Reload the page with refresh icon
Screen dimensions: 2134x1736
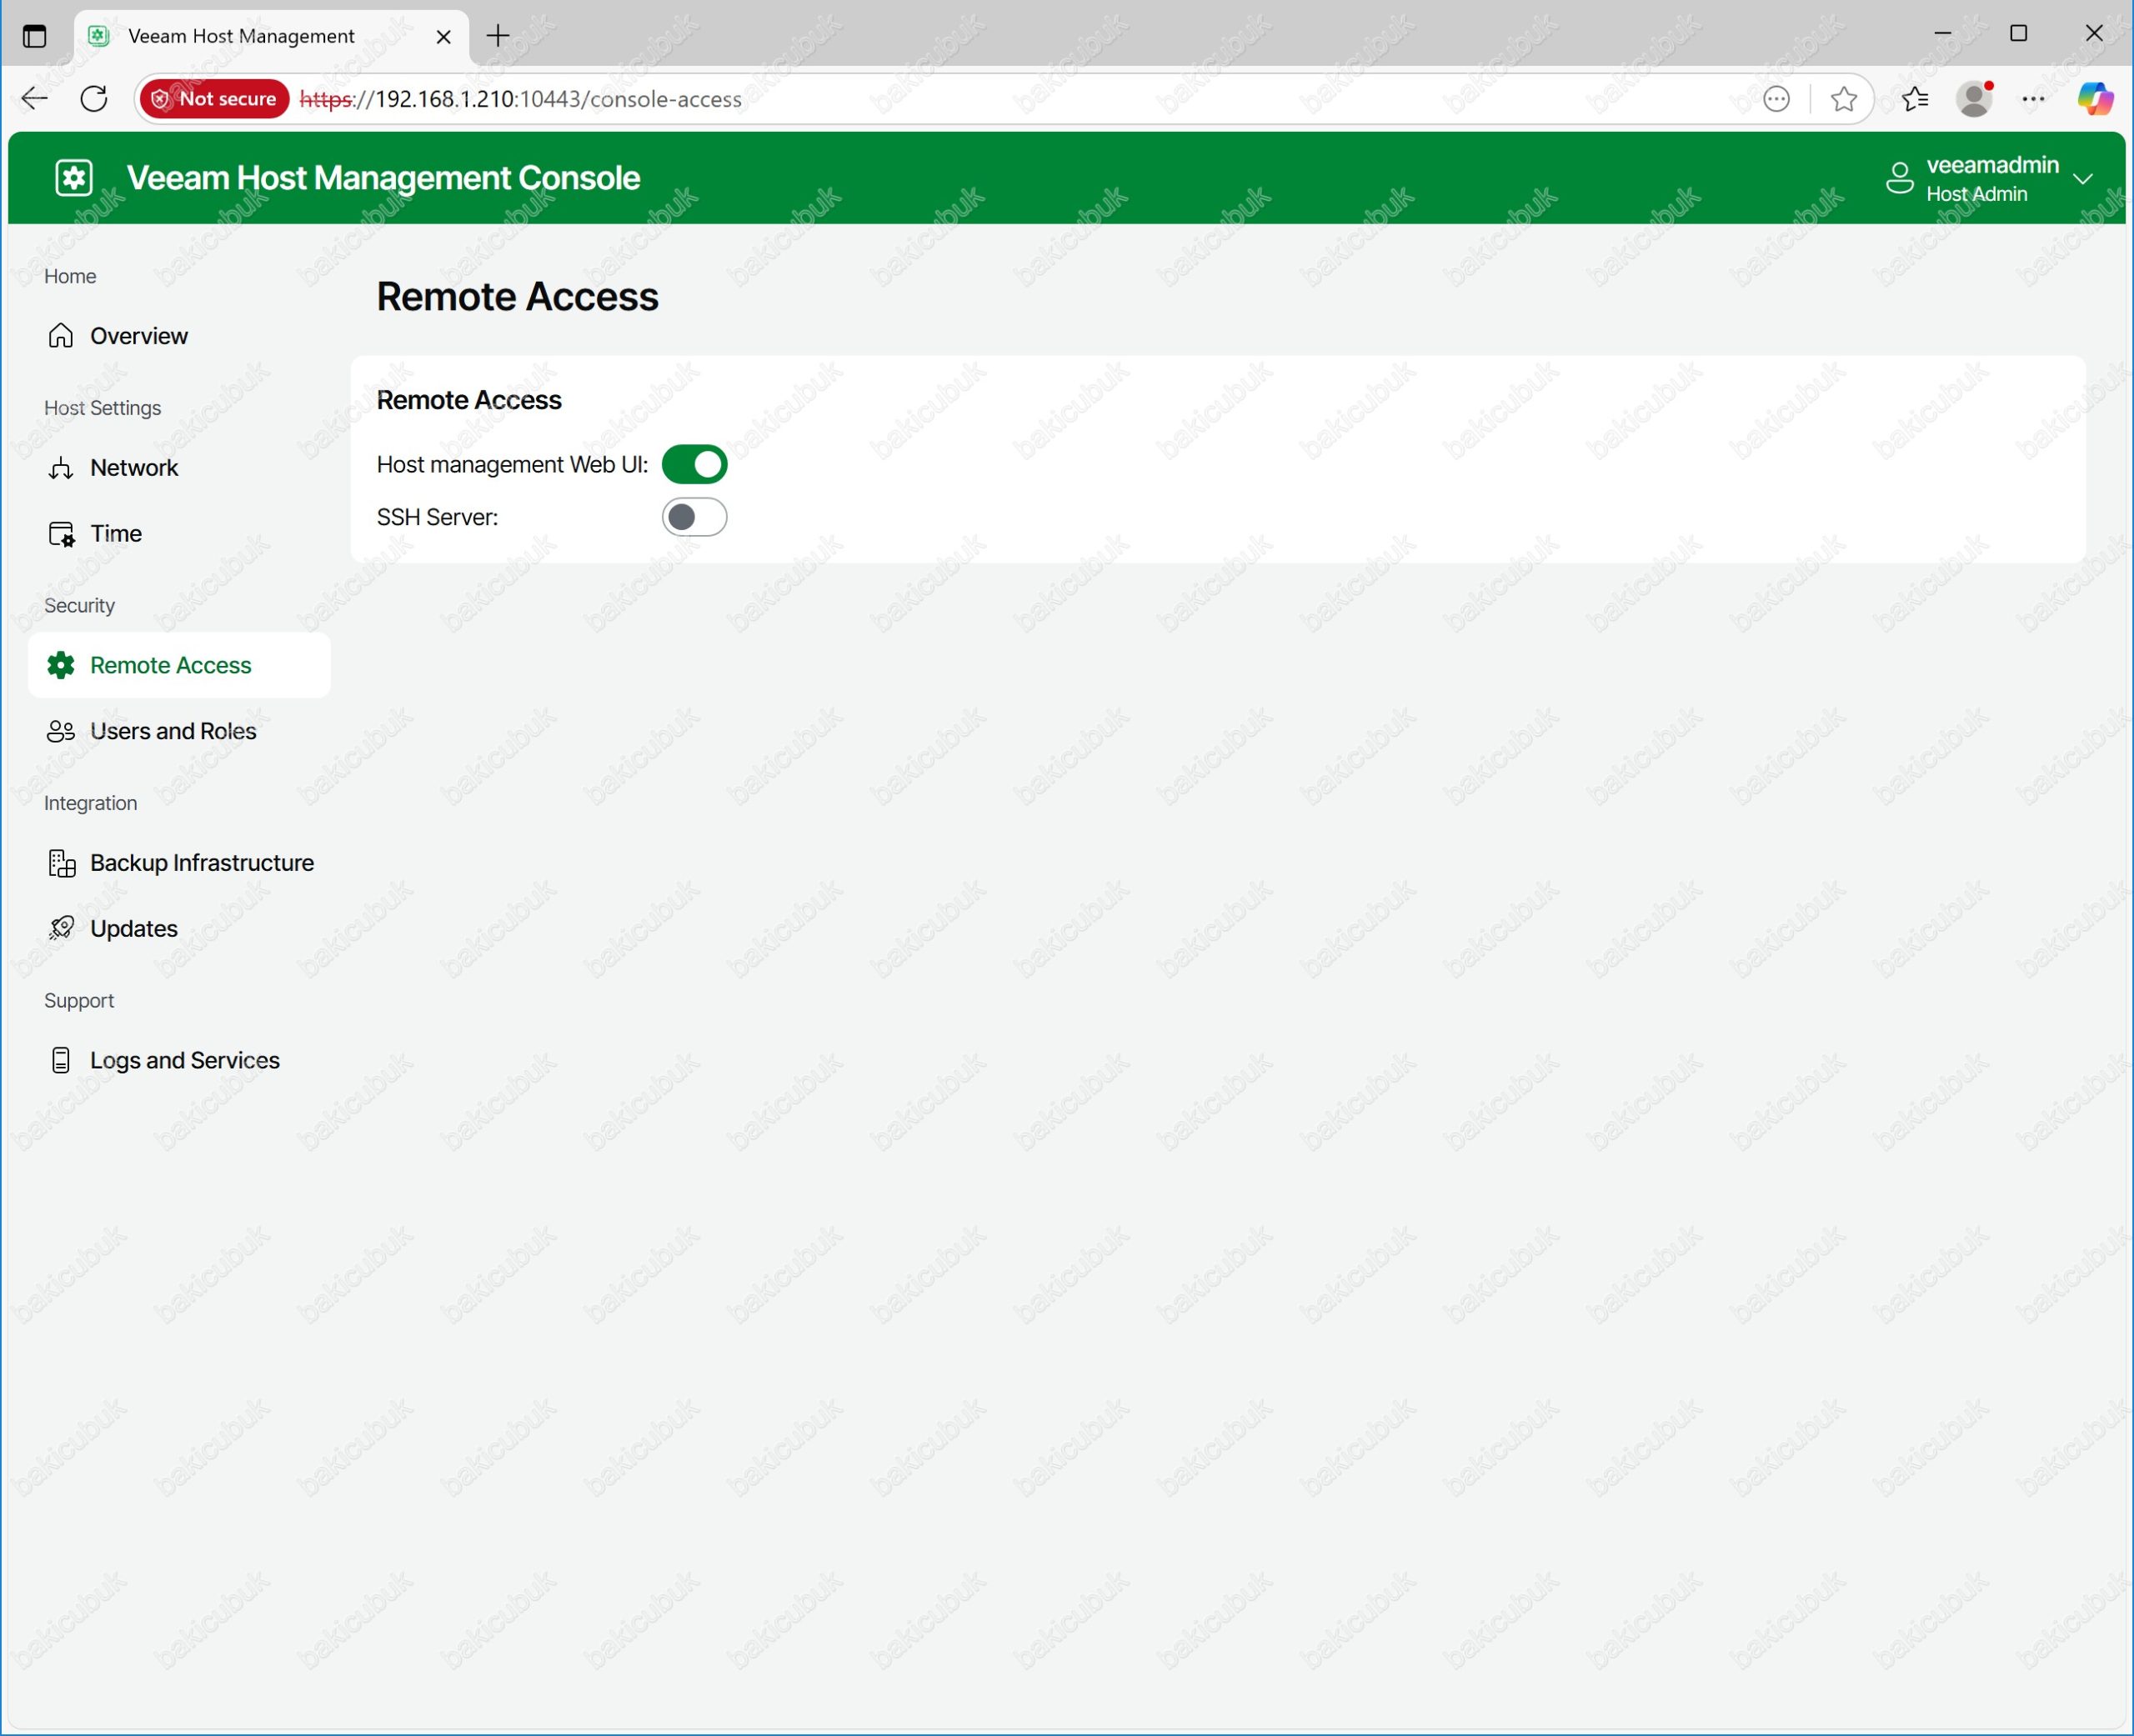[94, 98]
